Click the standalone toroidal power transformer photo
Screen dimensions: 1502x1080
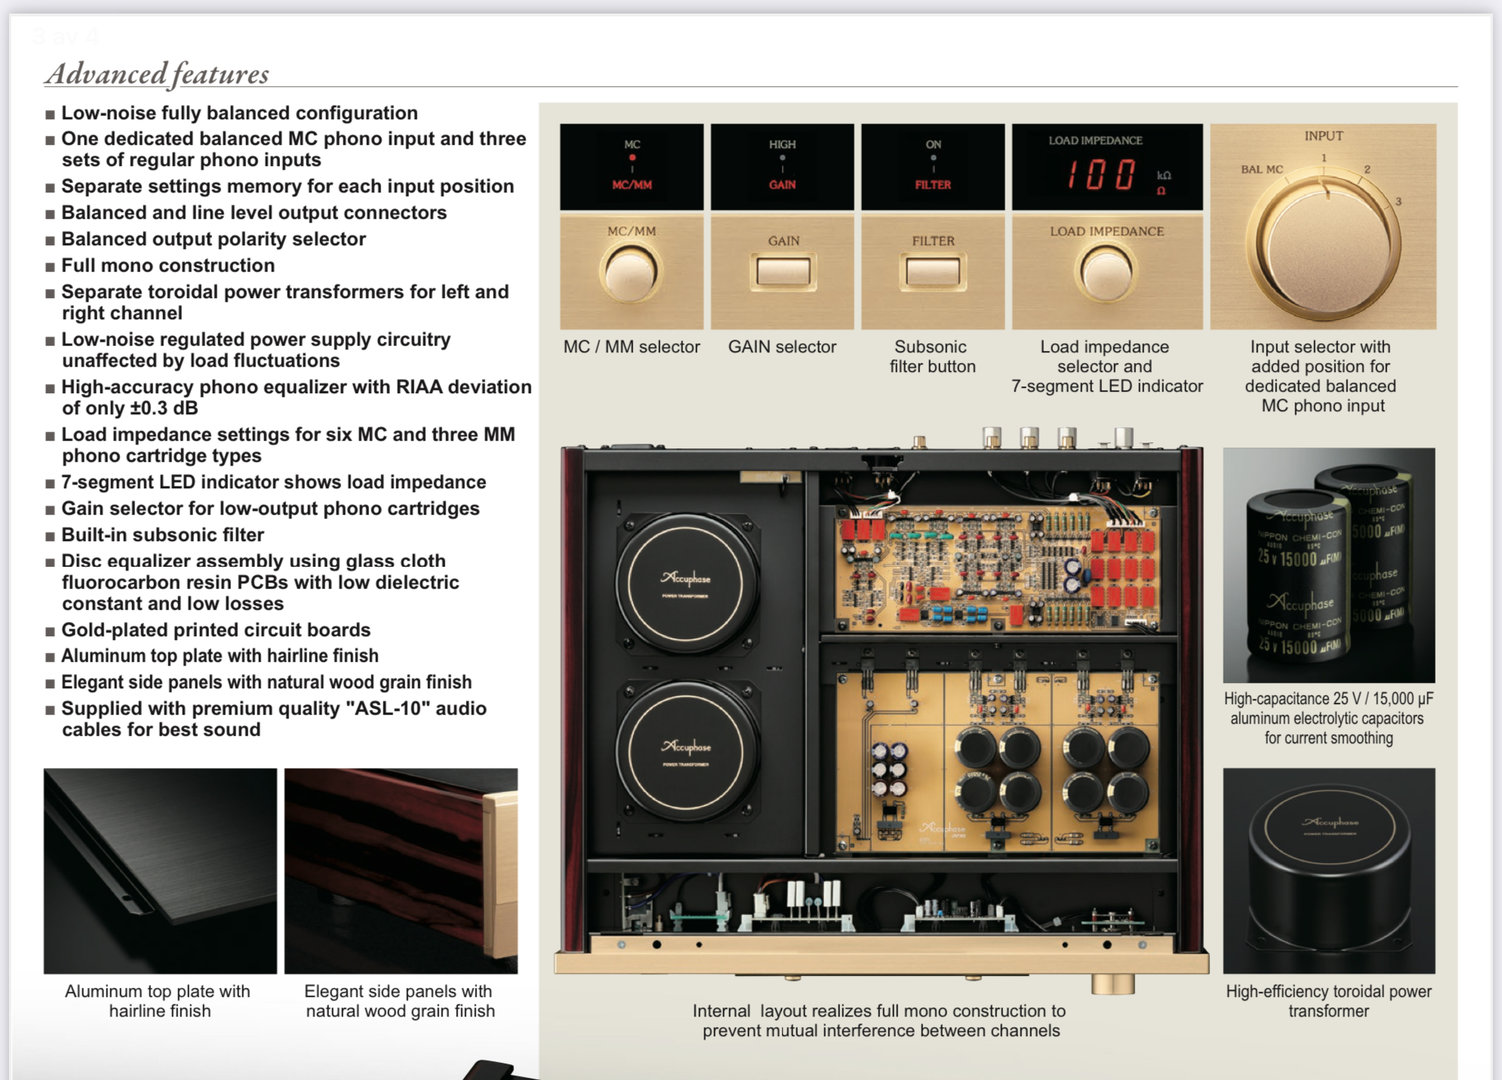(x=1329, y=871)
